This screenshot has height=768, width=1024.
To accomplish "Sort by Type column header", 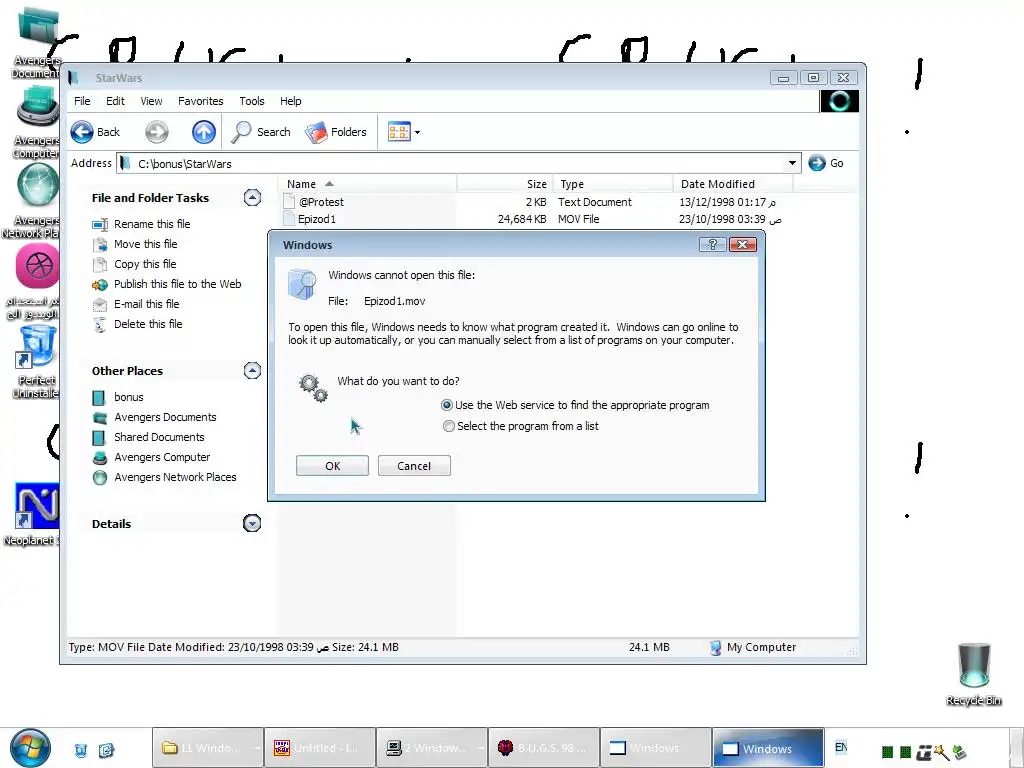I will (x=613, y=184).
